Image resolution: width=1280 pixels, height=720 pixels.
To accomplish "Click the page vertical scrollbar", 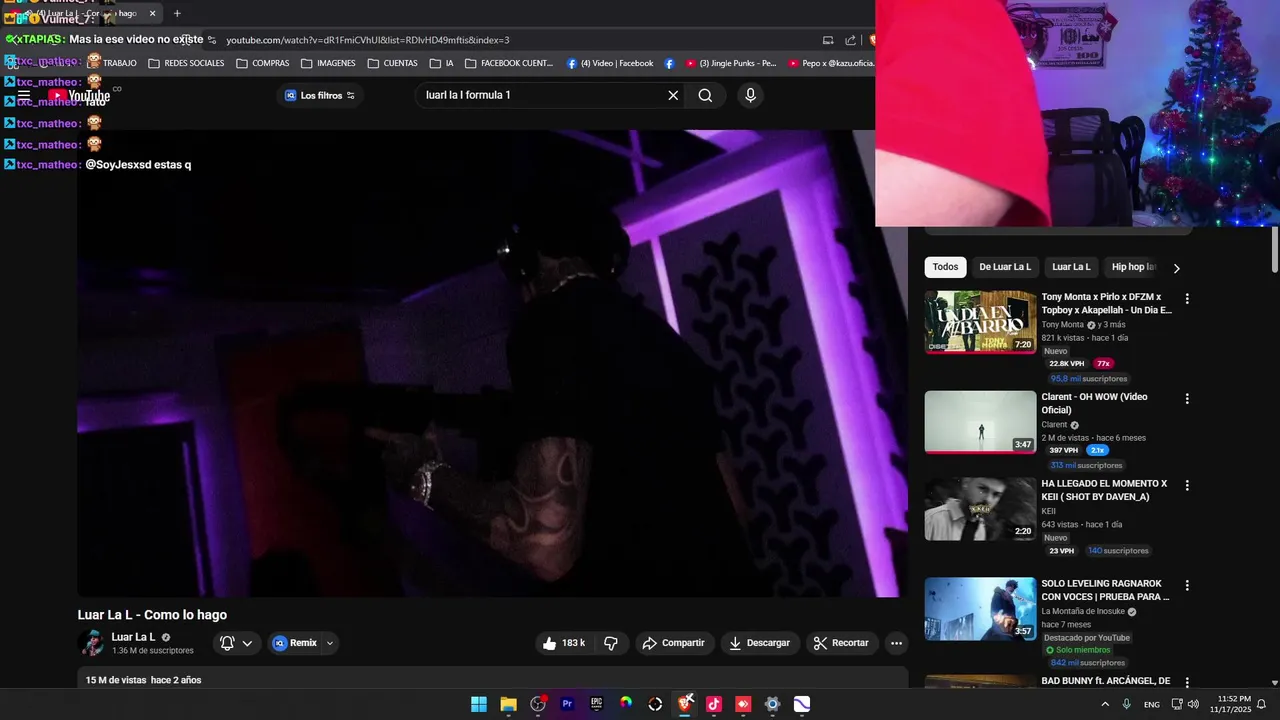I will 1275,250.
